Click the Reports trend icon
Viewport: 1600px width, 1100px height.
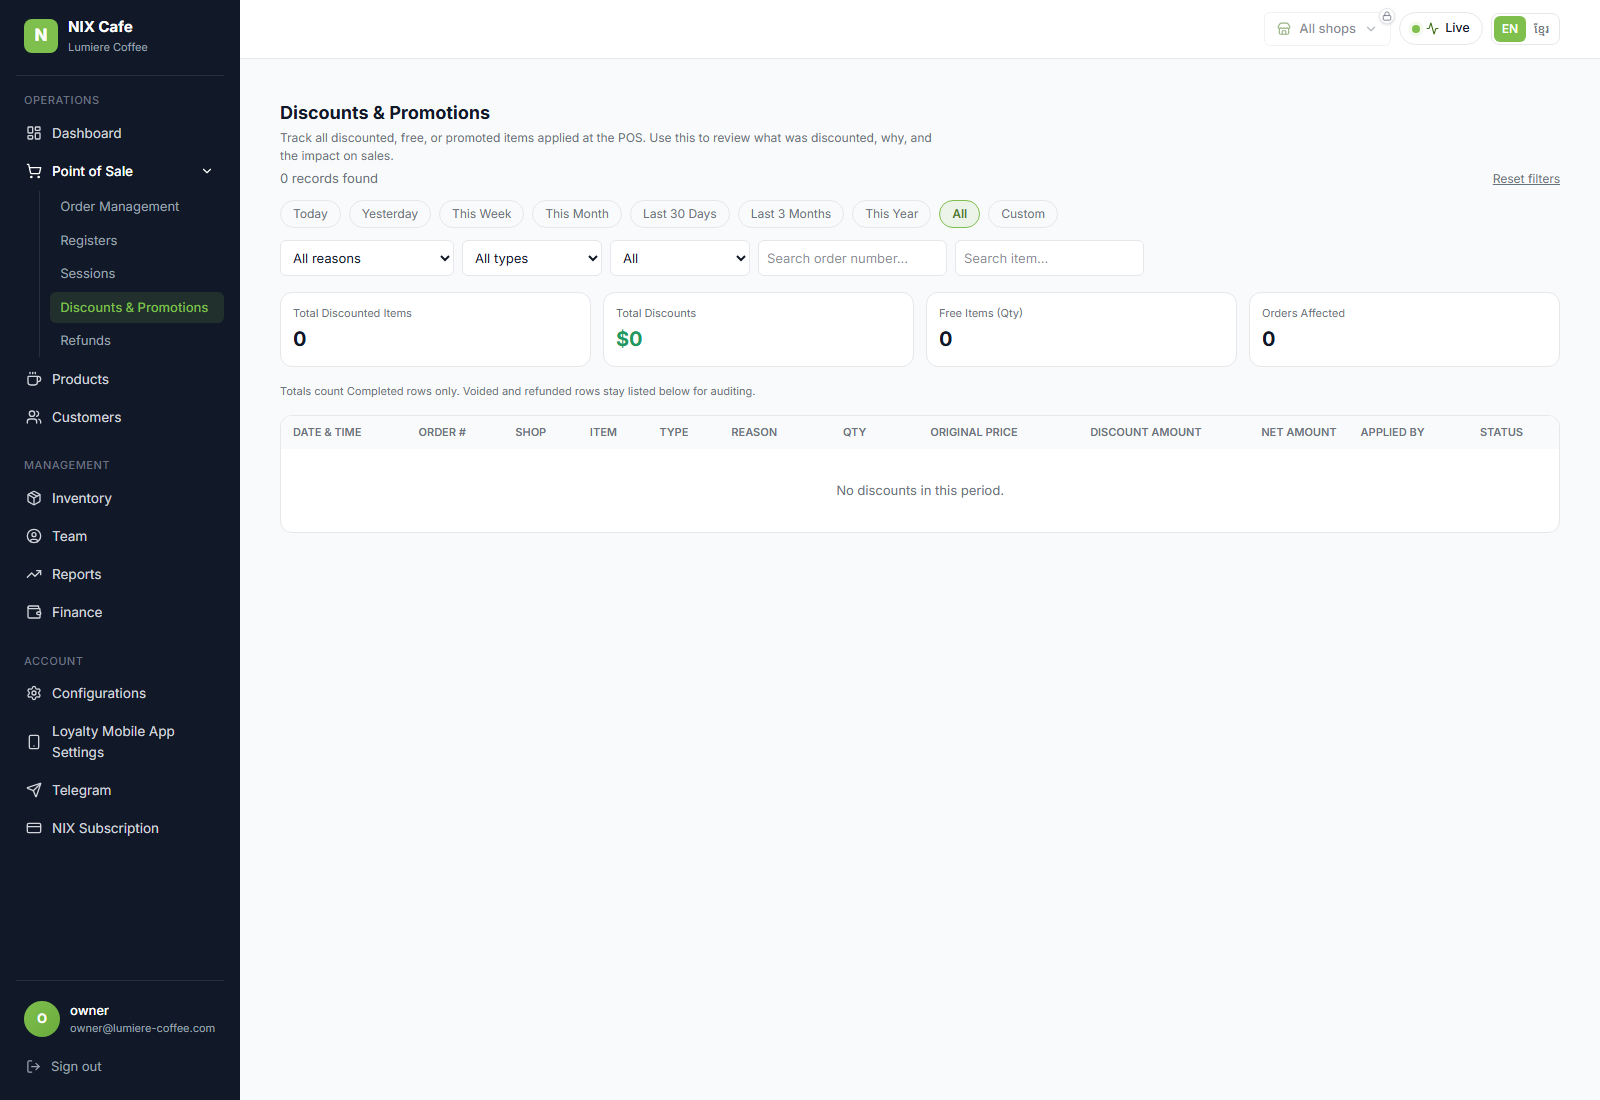[x=34, y=574]
